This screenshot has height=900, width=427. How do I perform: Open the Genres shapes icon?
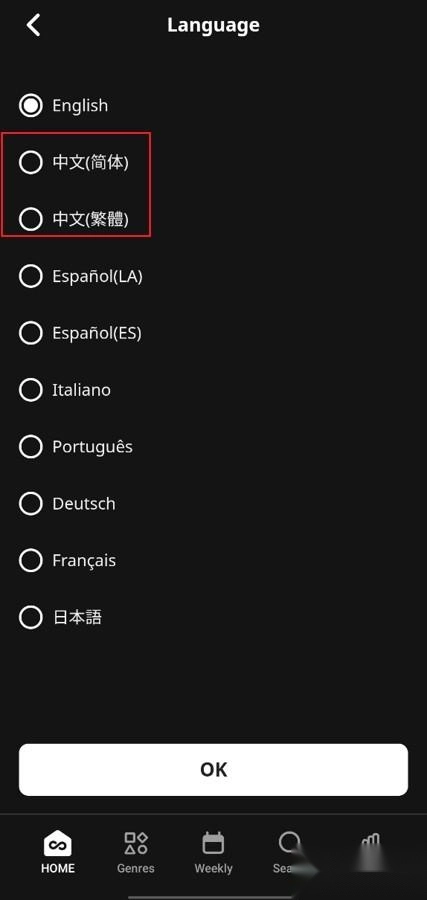136,843
